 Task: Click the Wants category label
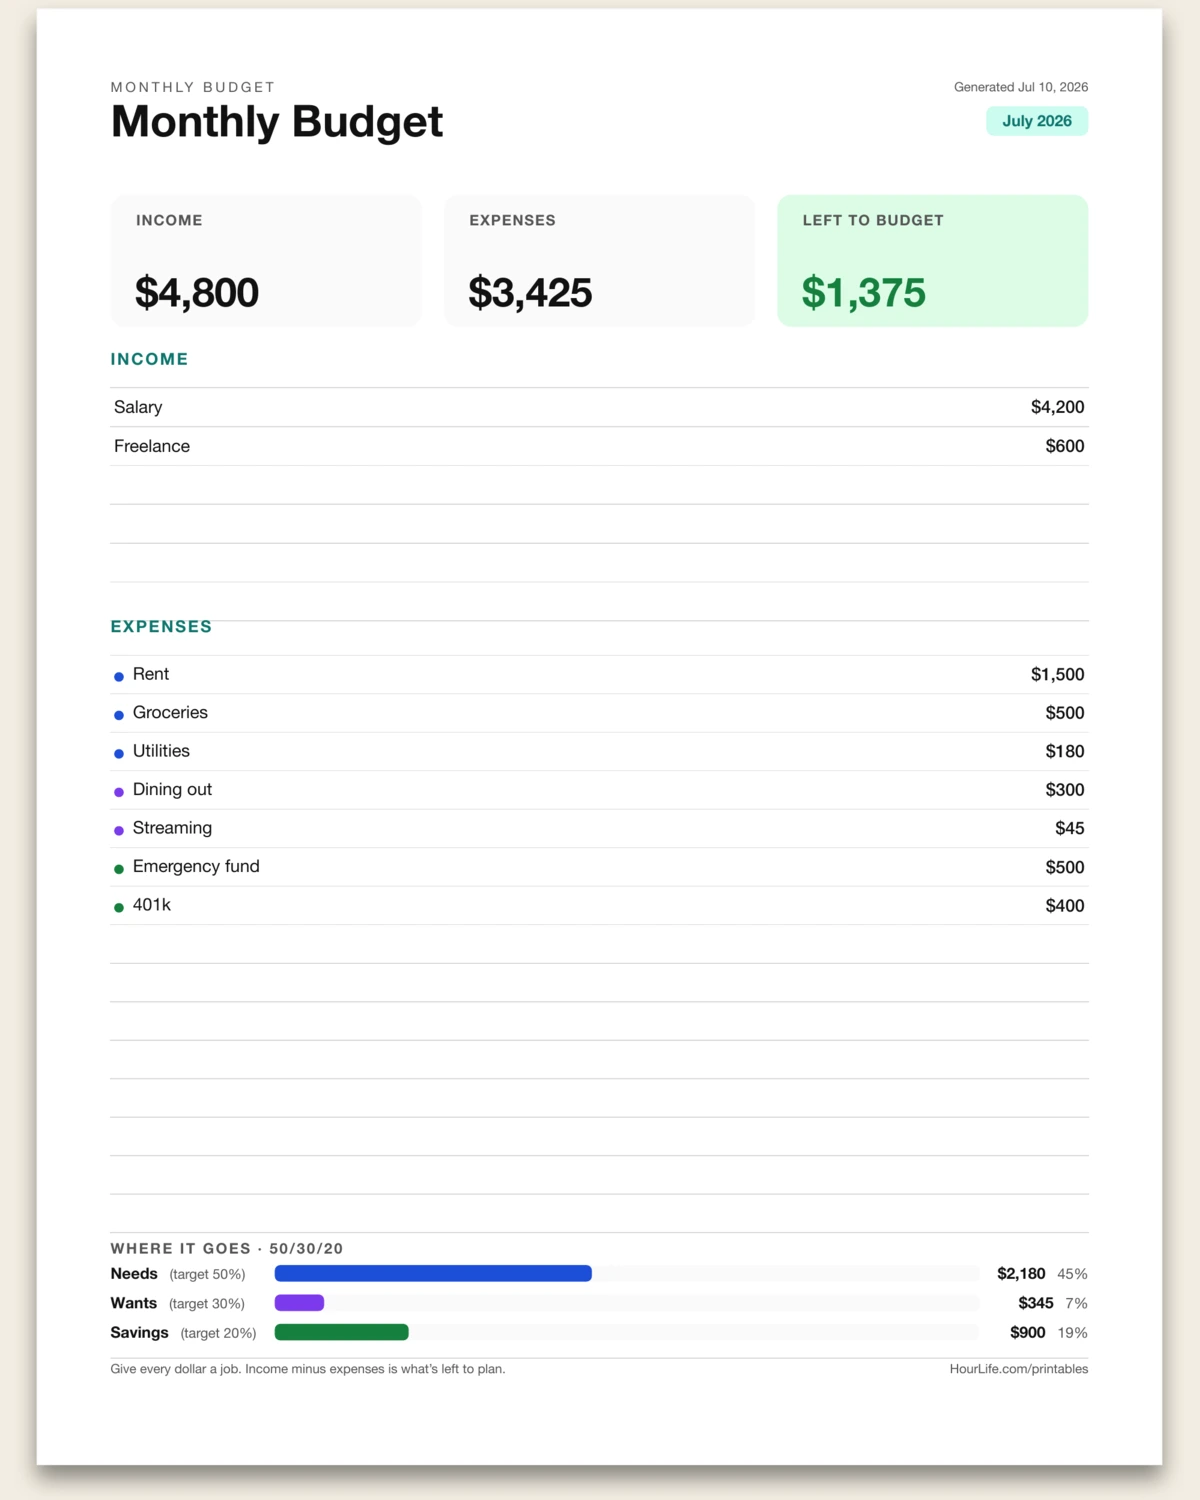(134, 1303)
